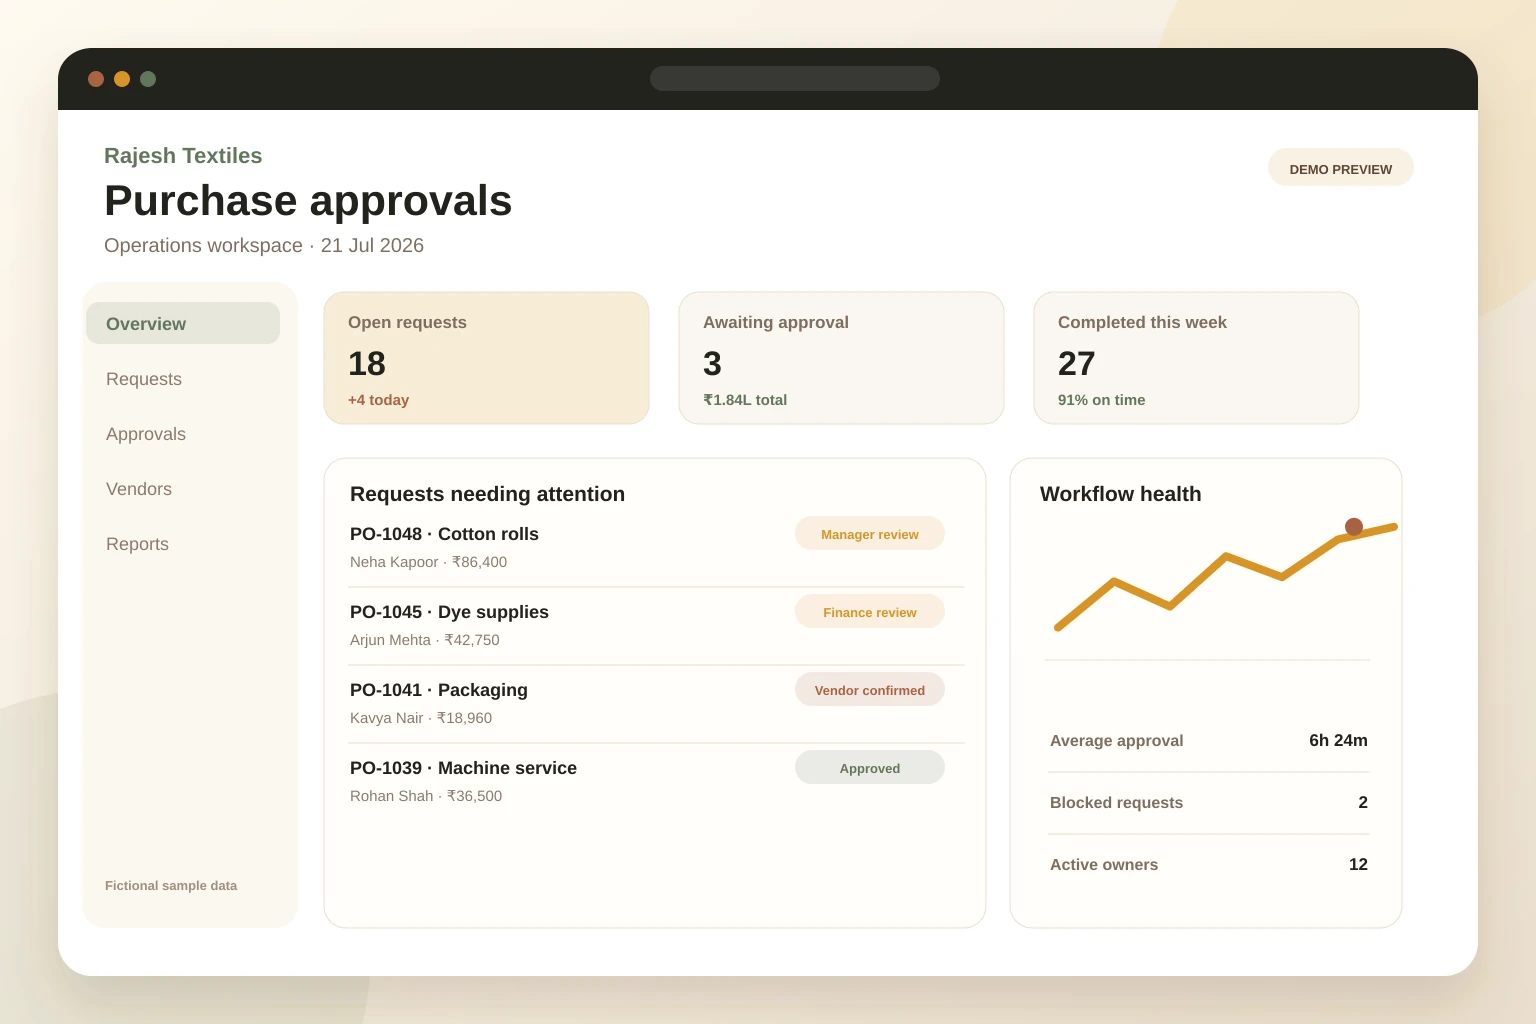Screen dimensions: 1536x1024
Task: Open the Open requests card
Action: 486,358
